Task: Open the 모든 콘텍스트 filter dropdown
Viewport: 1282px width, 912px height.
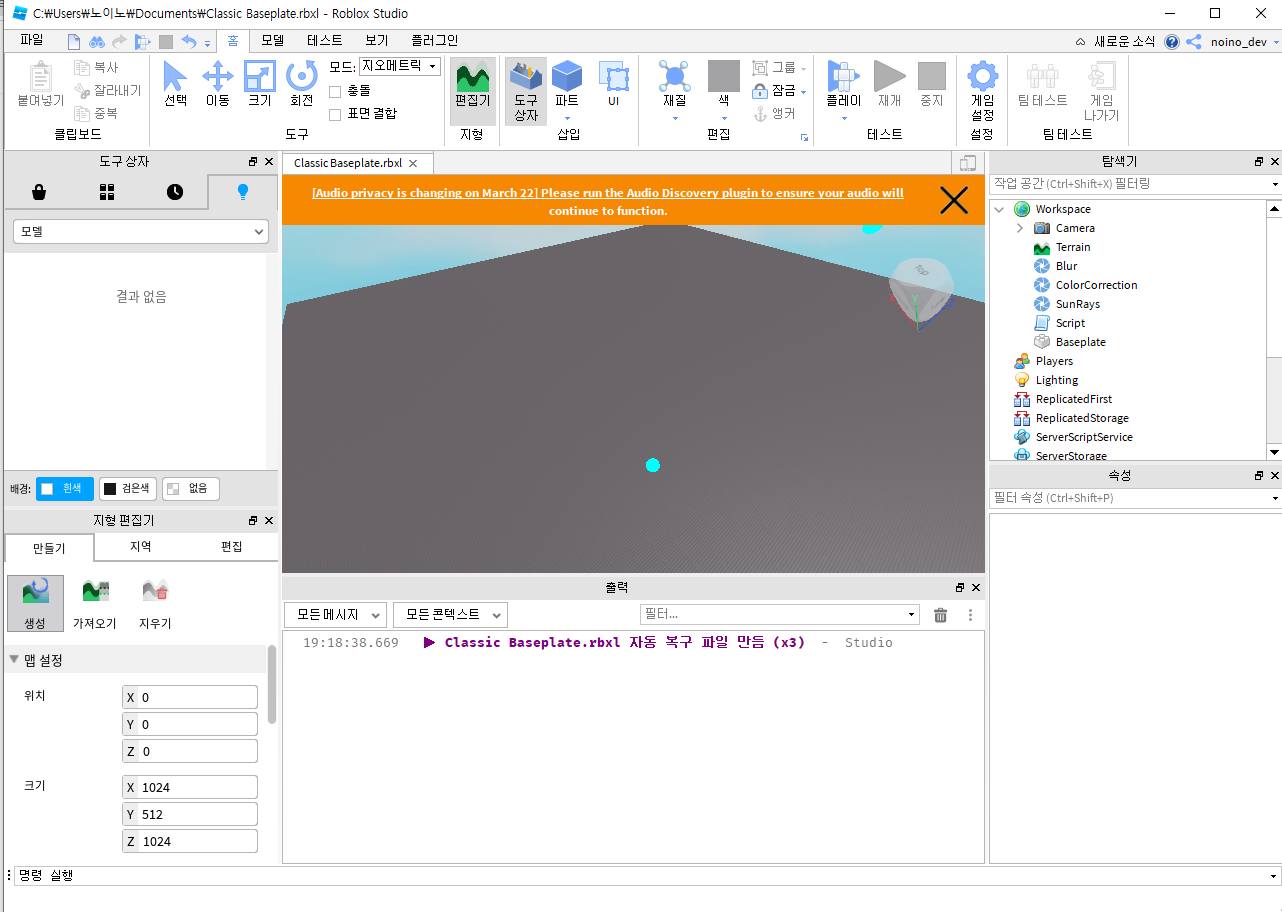Action: tap(450, 614)
